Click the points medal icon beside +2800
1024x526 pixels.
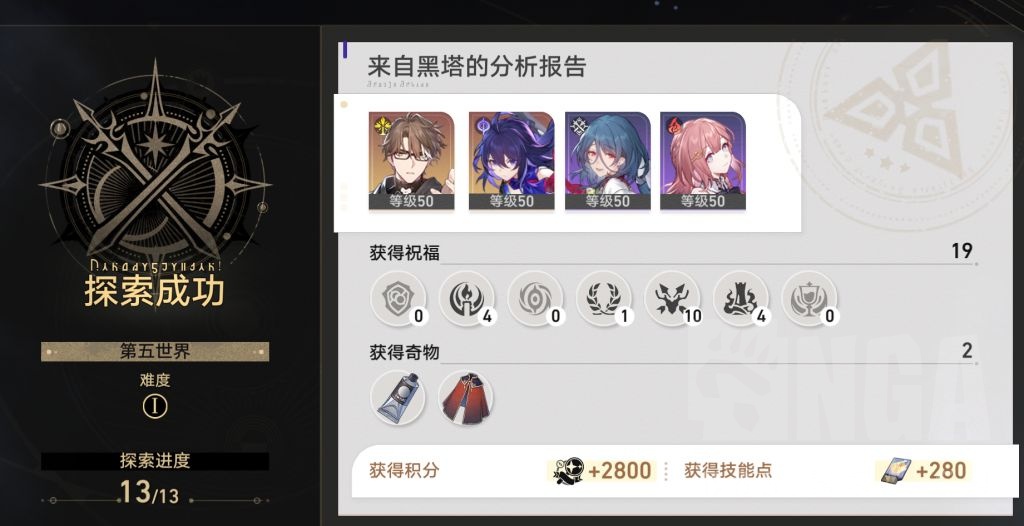point(568,470)
